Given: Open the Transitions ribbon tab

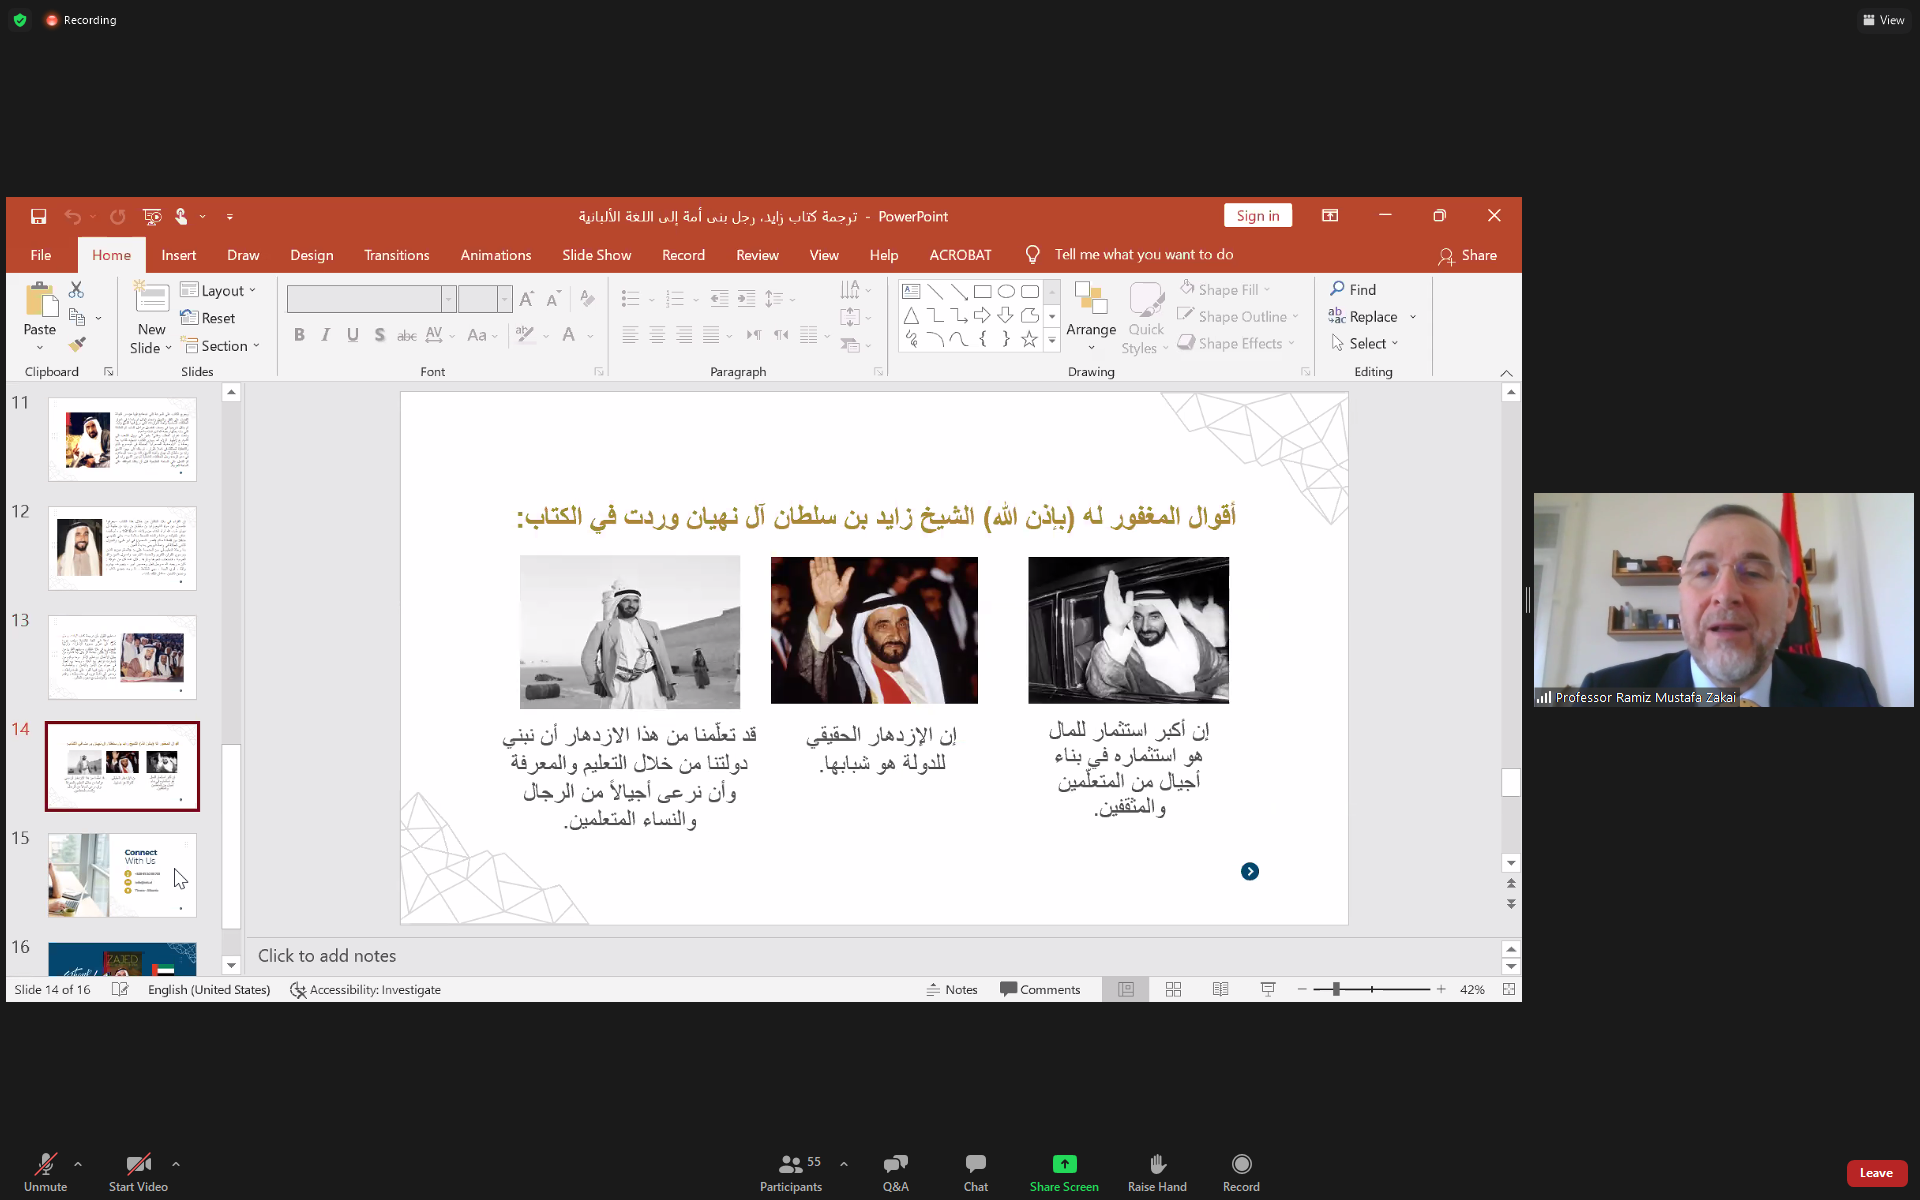Looking at the screenshot, I should tap(396, 255).
